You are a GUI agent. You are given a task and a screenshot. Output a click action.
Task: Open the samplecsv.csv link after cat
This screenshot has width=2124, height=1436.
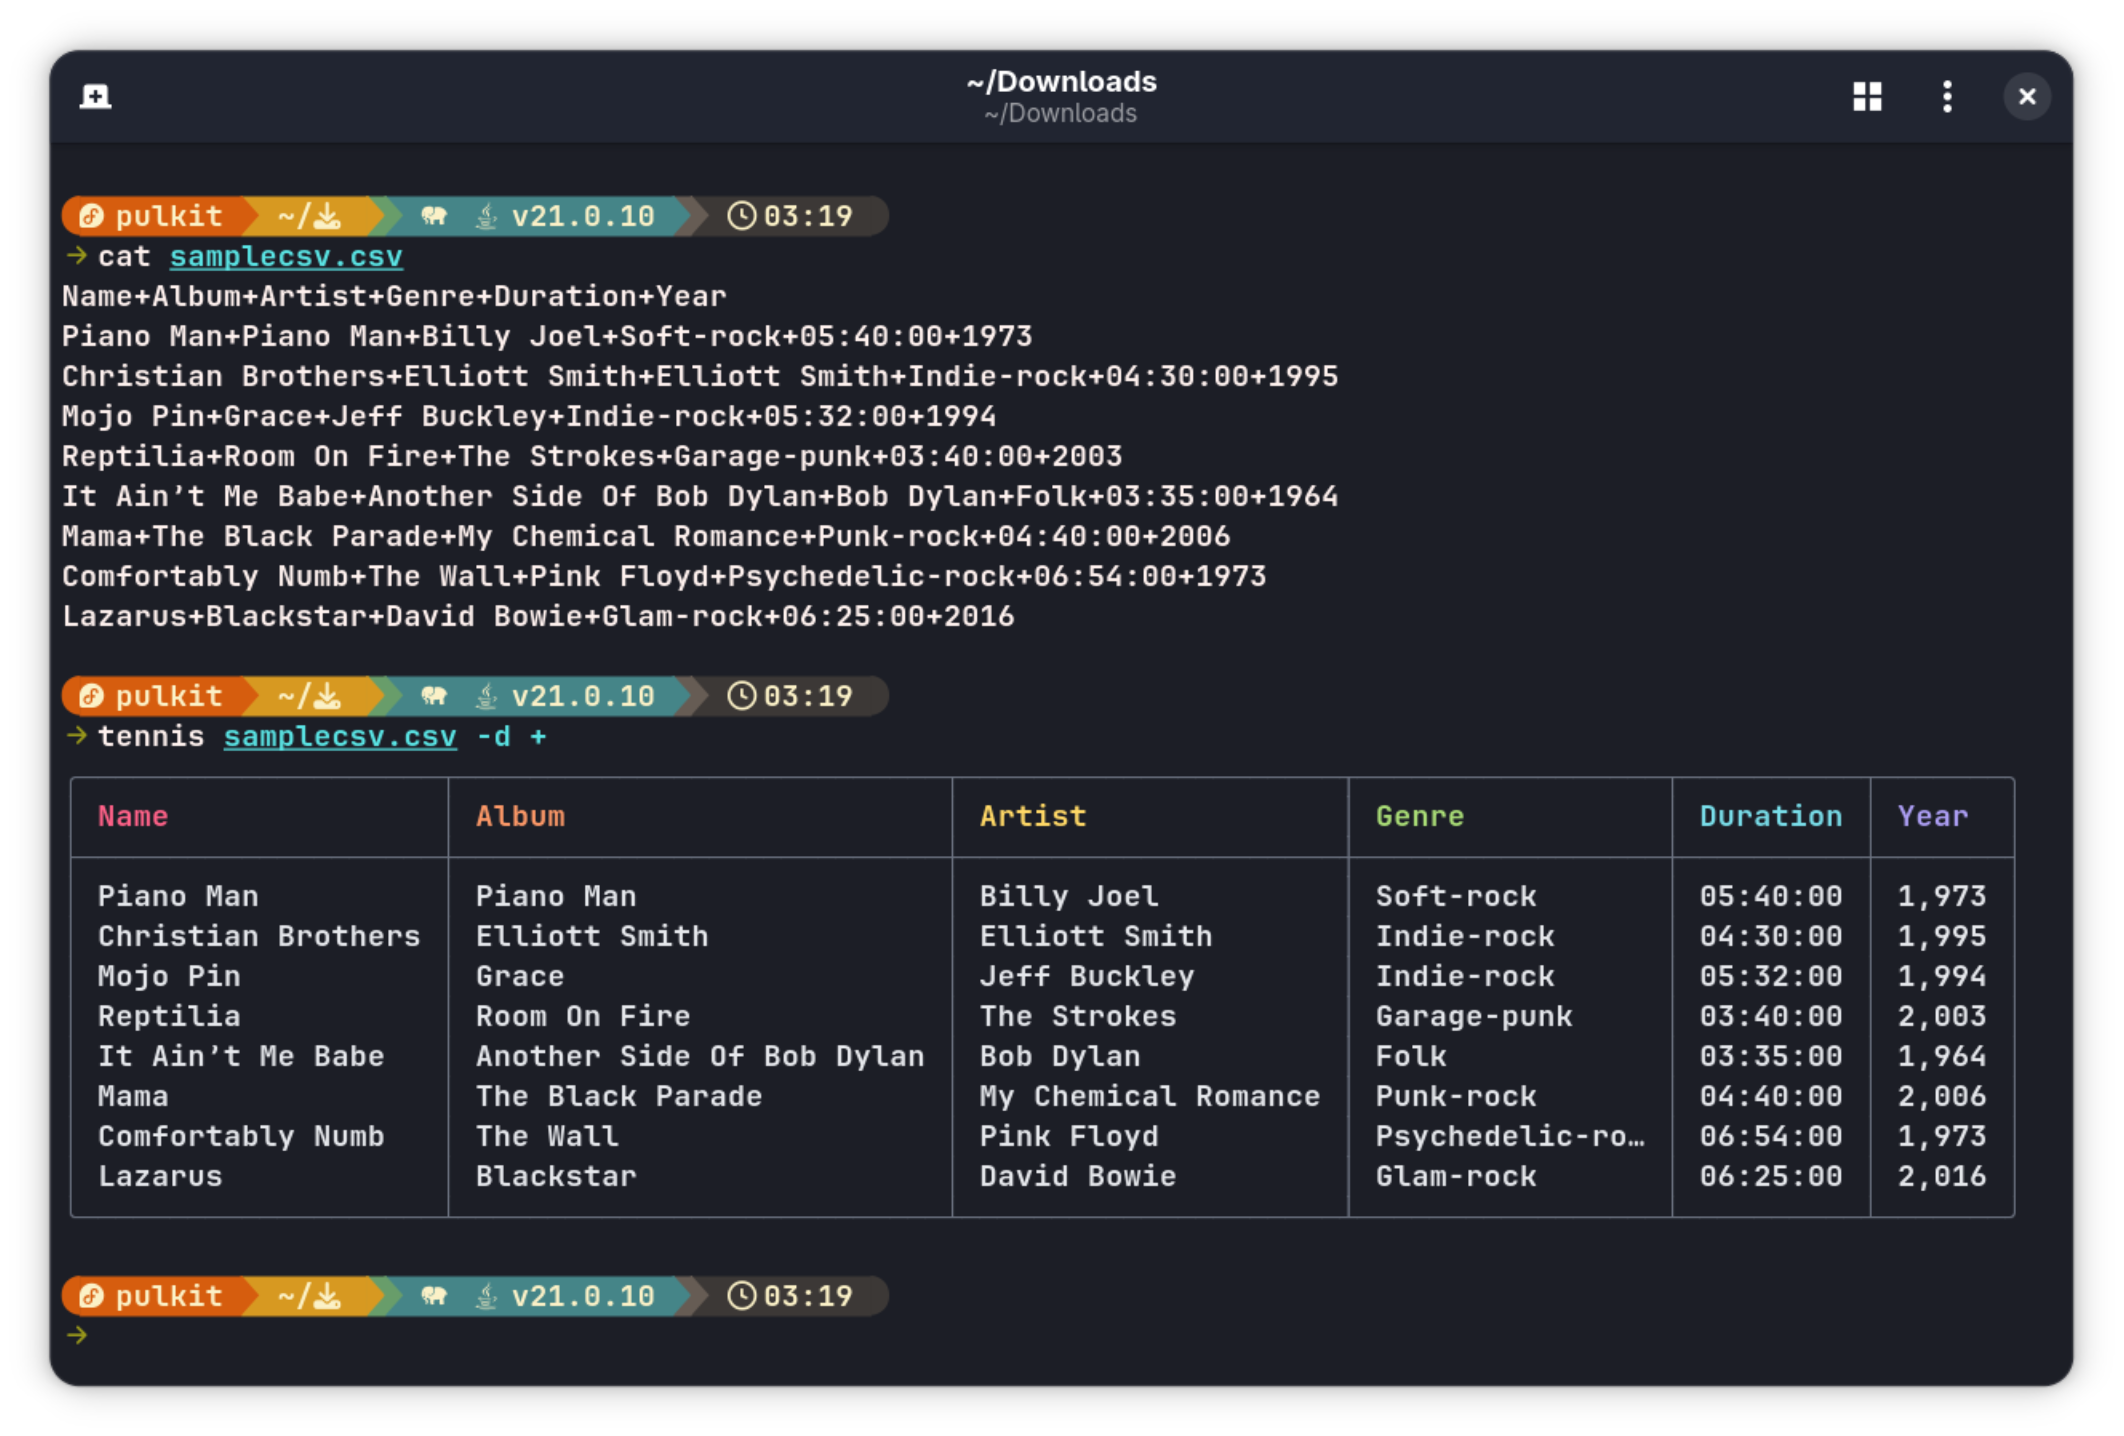[x=286, y=256]
